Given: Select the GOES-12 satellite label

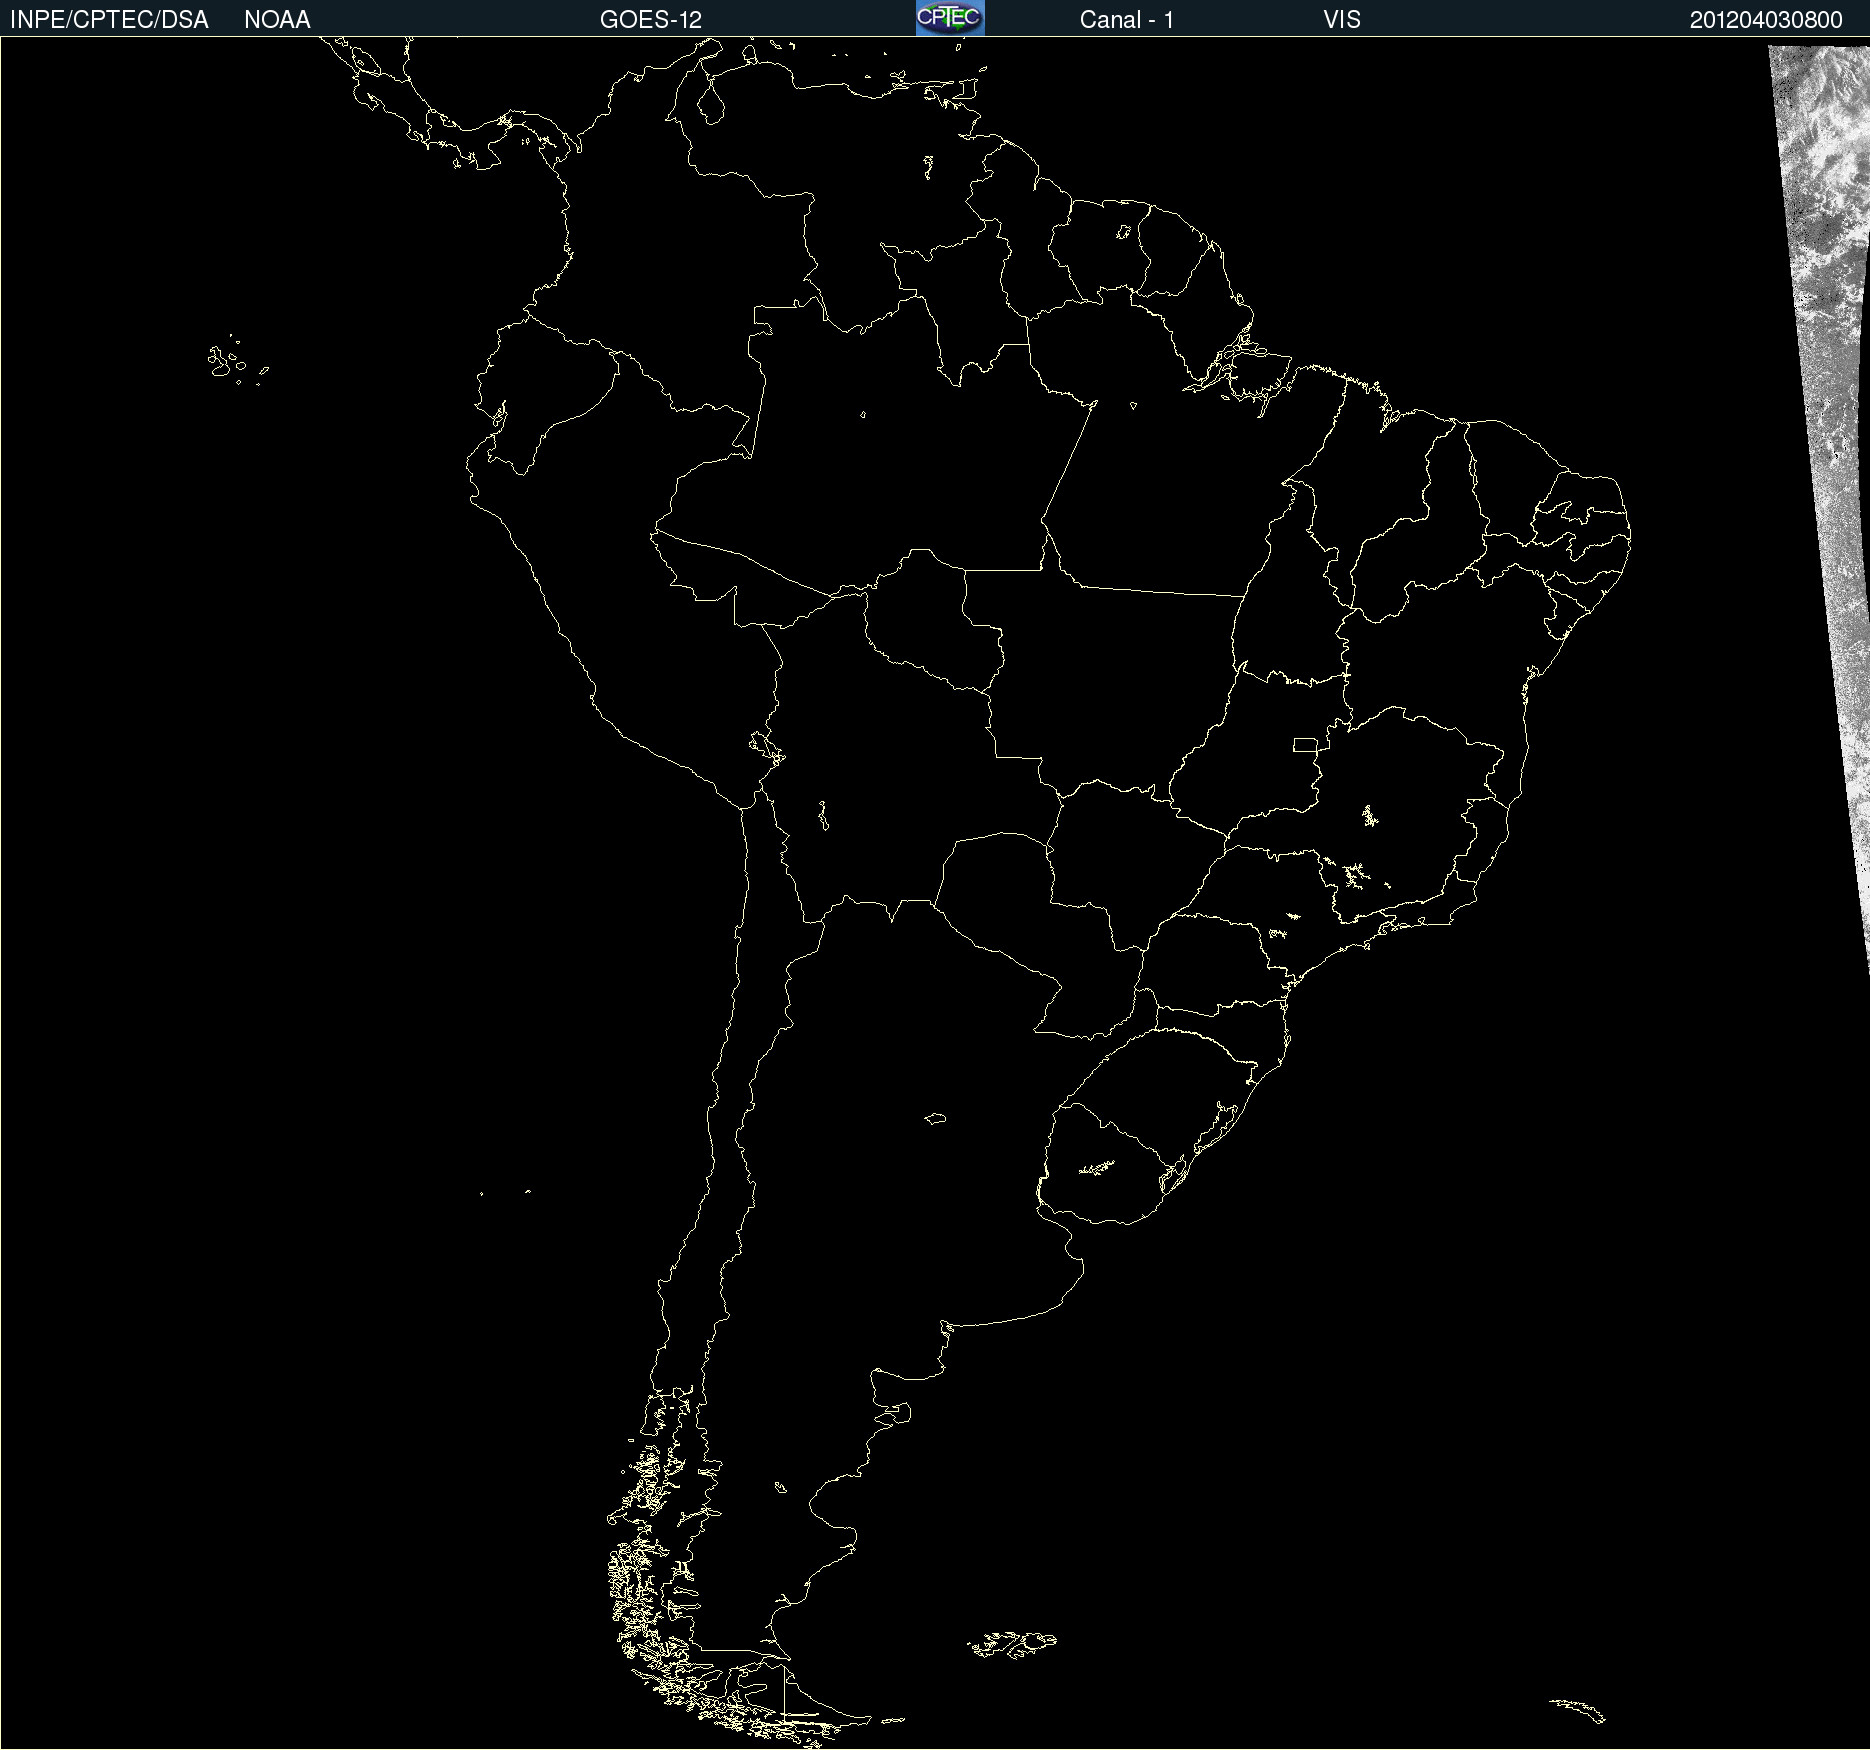Looking at the screenshot, I should [x=651, y=20].
